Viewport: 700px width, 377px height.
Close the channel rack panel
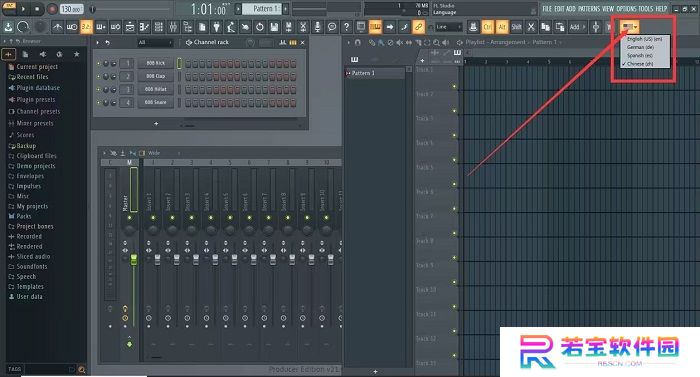[303, 42]
